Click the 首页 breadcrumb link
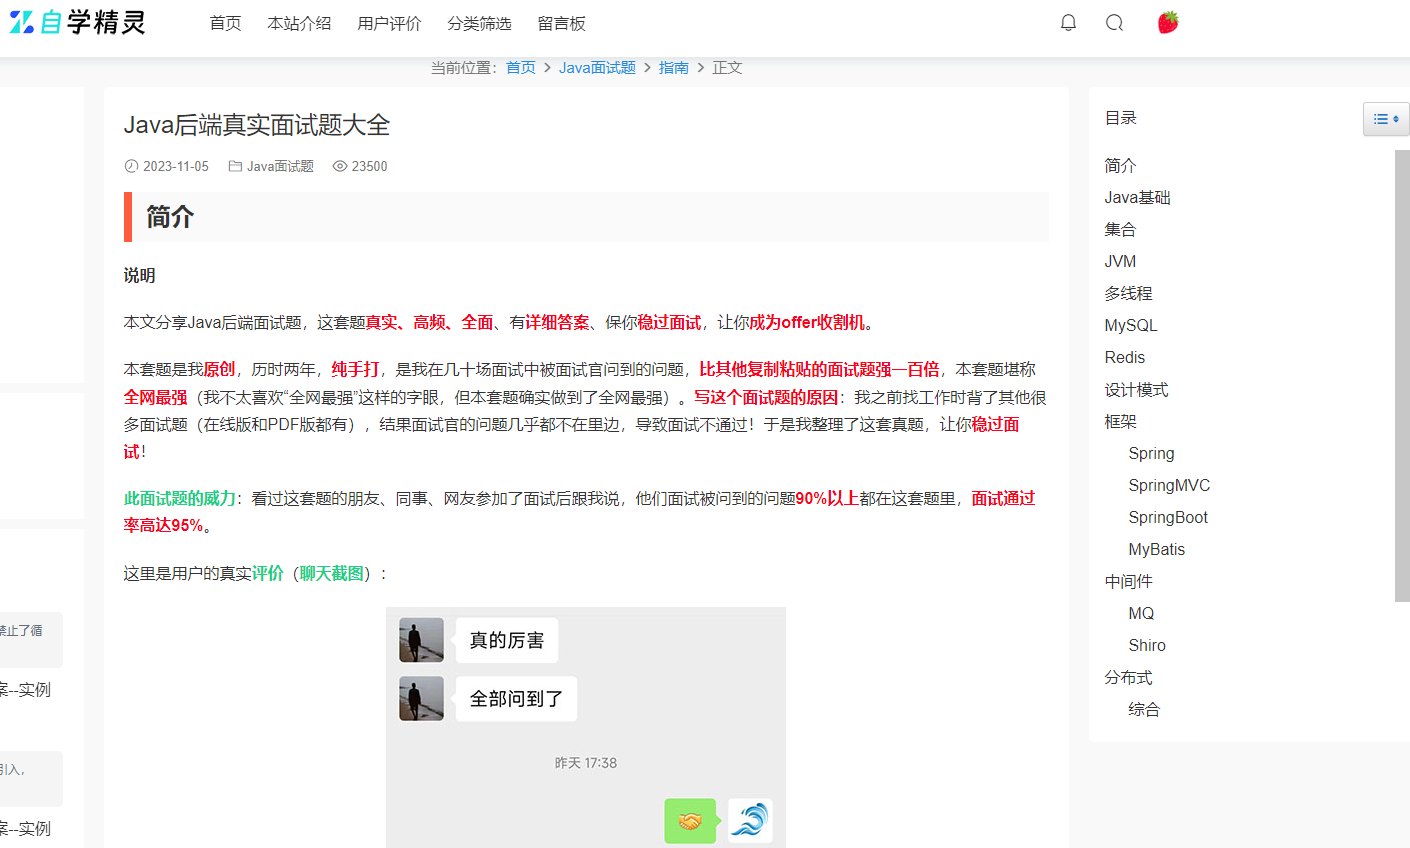 point(520,67)
